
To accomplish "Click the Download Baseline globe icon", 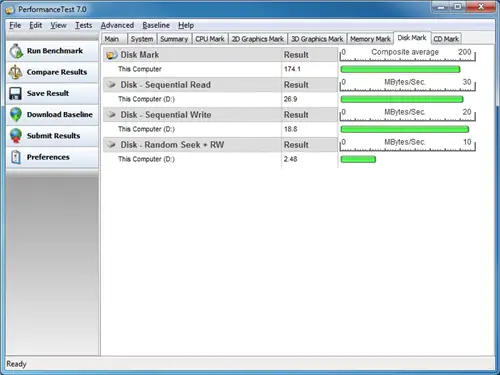I will coord(16,114).
